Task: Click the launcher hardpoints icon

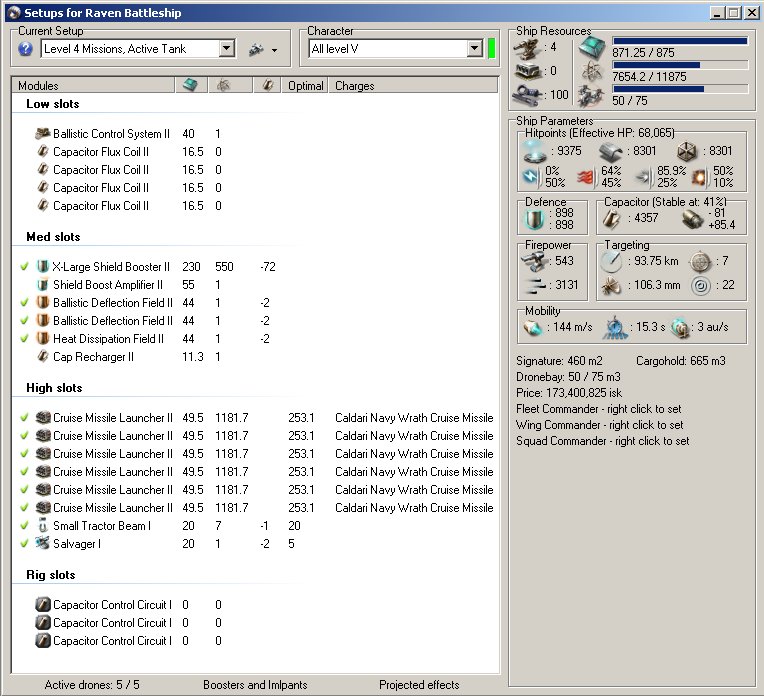Action: tap(527, 72)
